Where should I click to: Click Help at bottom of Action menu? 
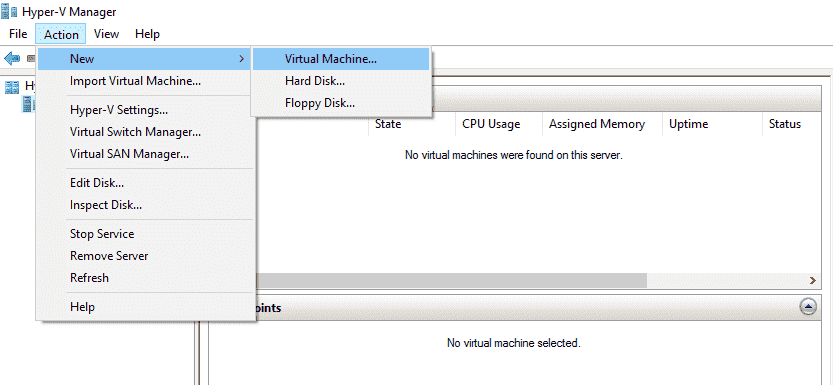[x=146, y=307]
